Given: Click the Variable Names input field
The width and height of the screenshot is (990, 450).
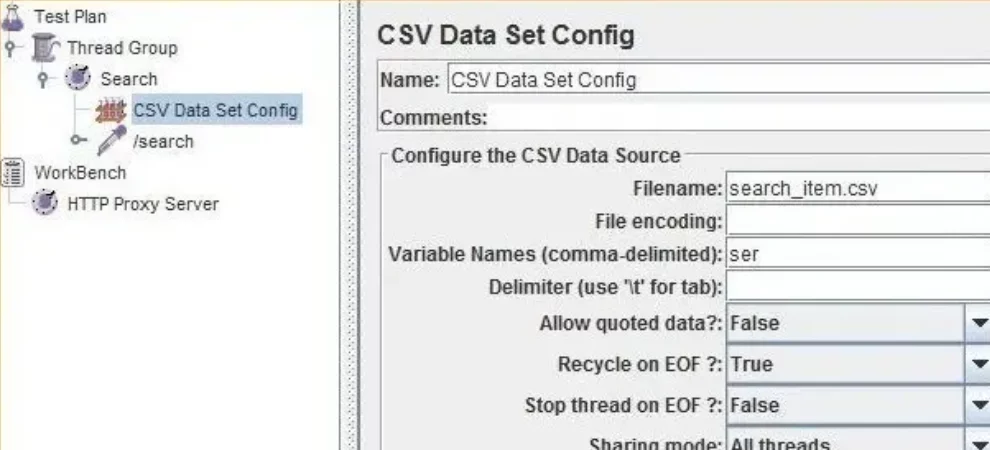Looking at the screenshot, I should pos(856,253).
